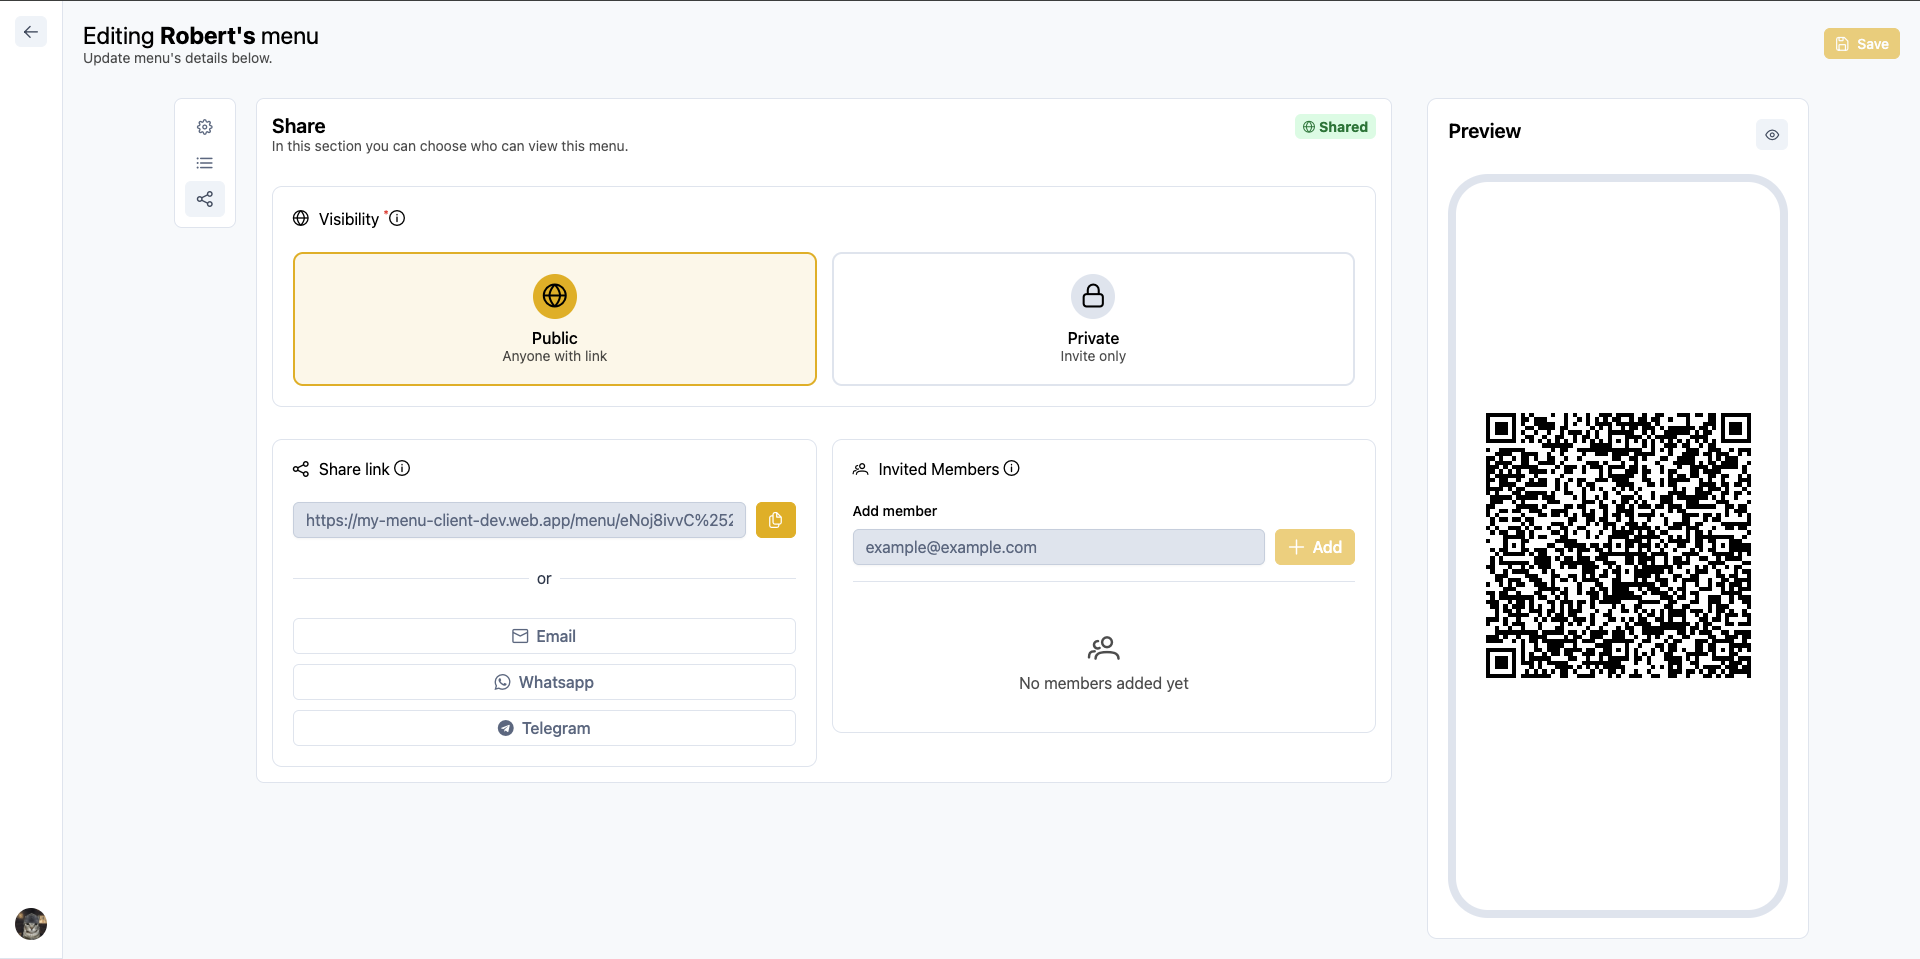The height and width of the screenshot is (959, 1920).
Task: Focus the add member email field
Action: click(x=1059, y=547)
